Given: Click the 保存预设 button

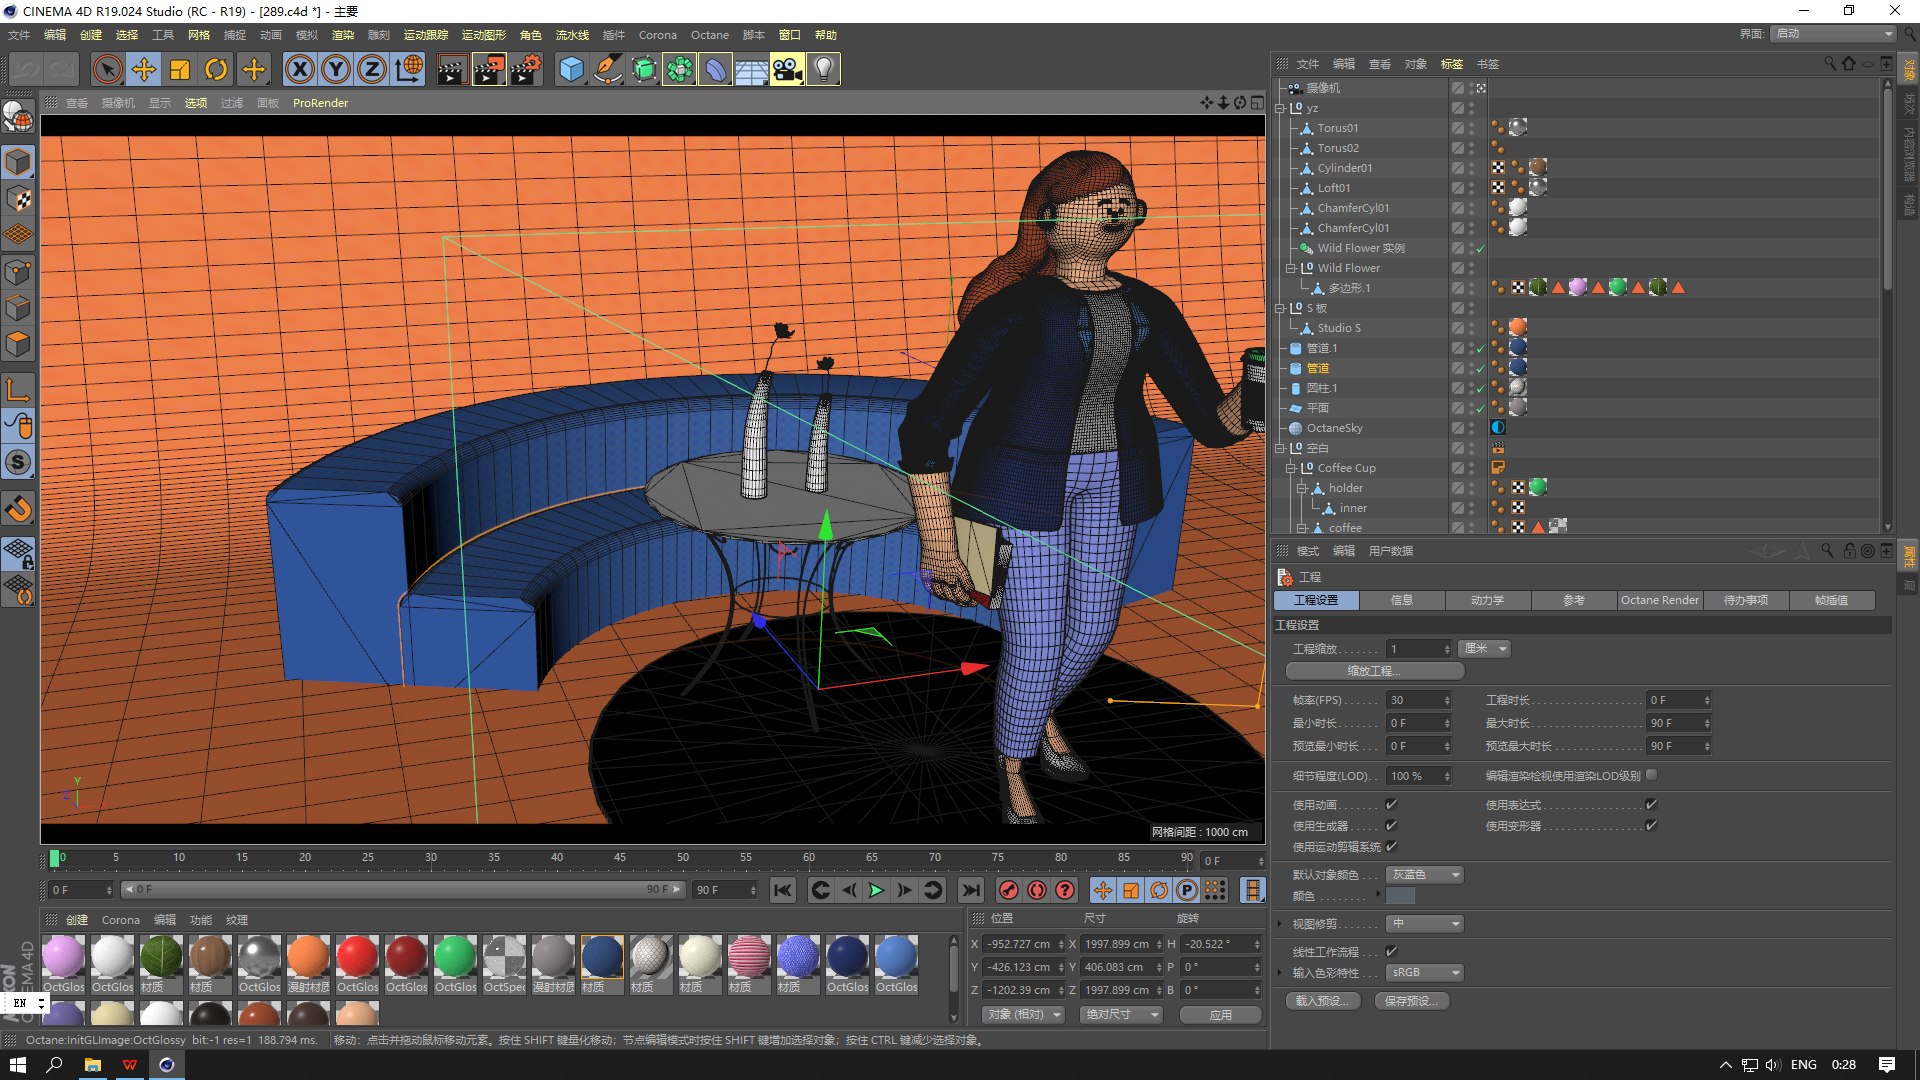Looking at the screenshot, I should point(1411,1001).
